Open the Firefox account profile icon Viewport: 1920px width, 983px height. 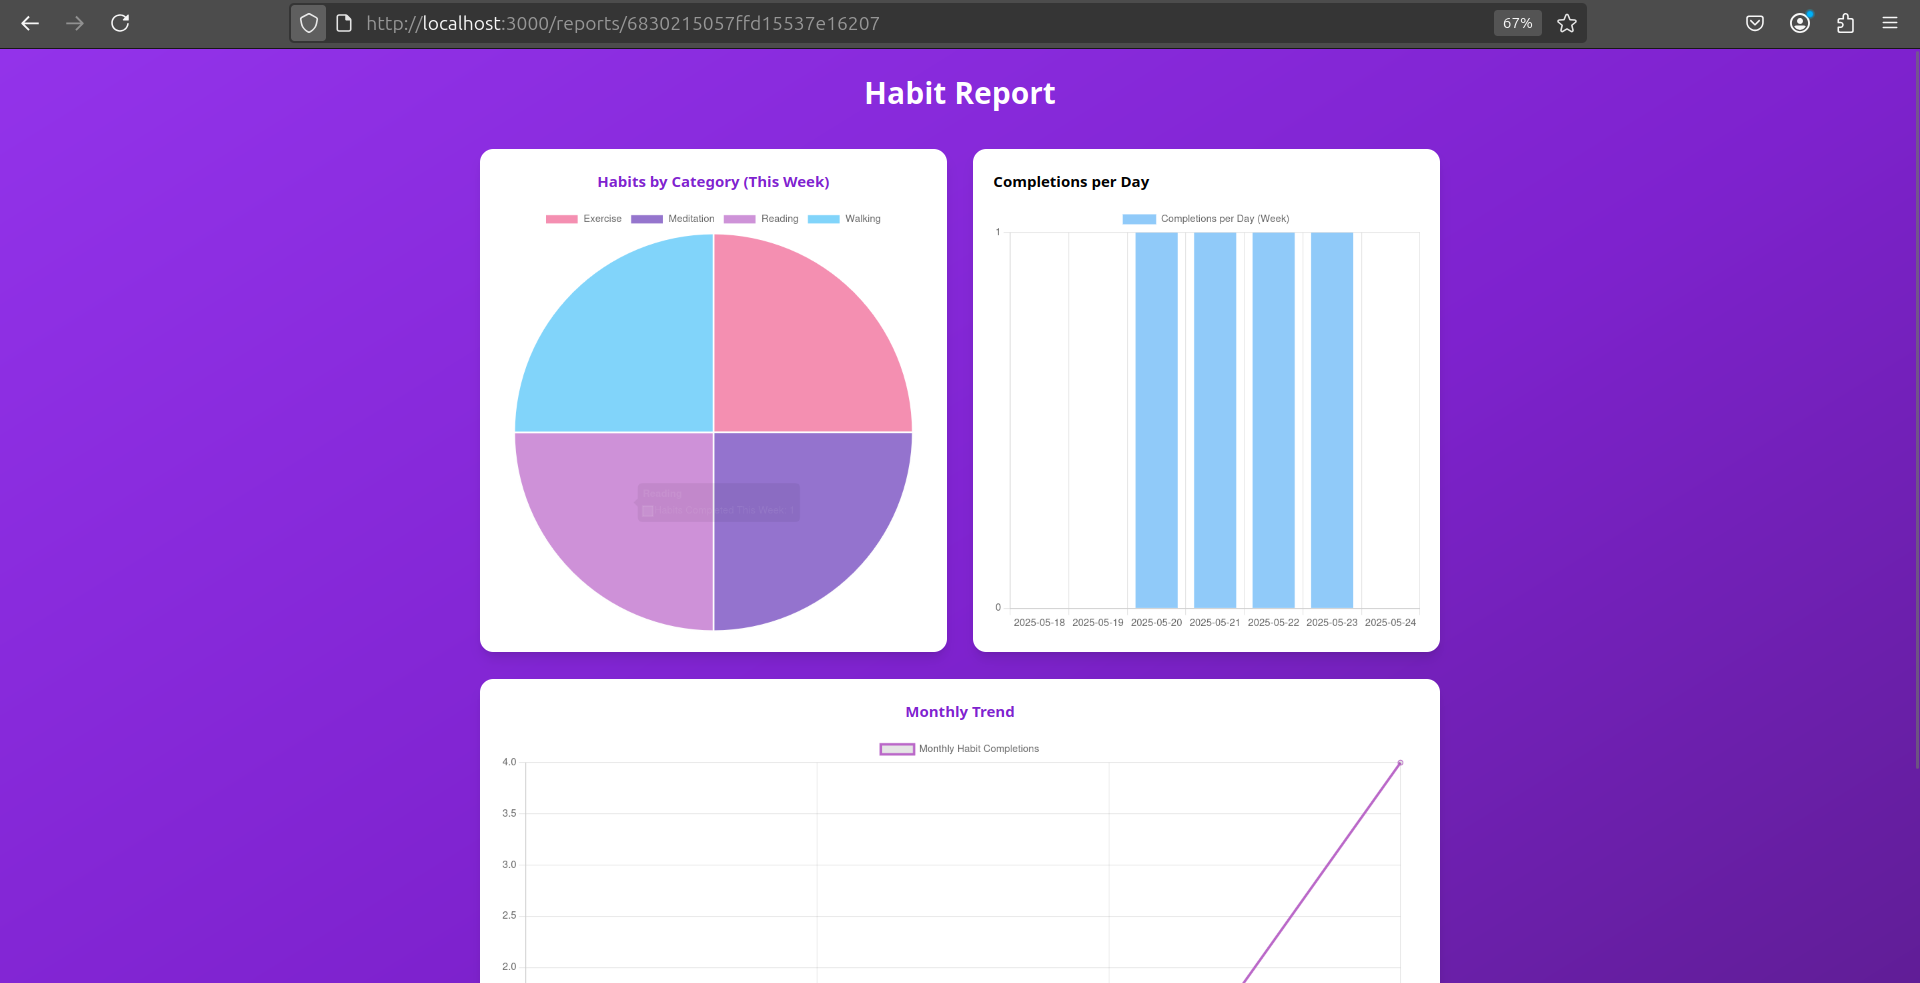[1800, 23]
